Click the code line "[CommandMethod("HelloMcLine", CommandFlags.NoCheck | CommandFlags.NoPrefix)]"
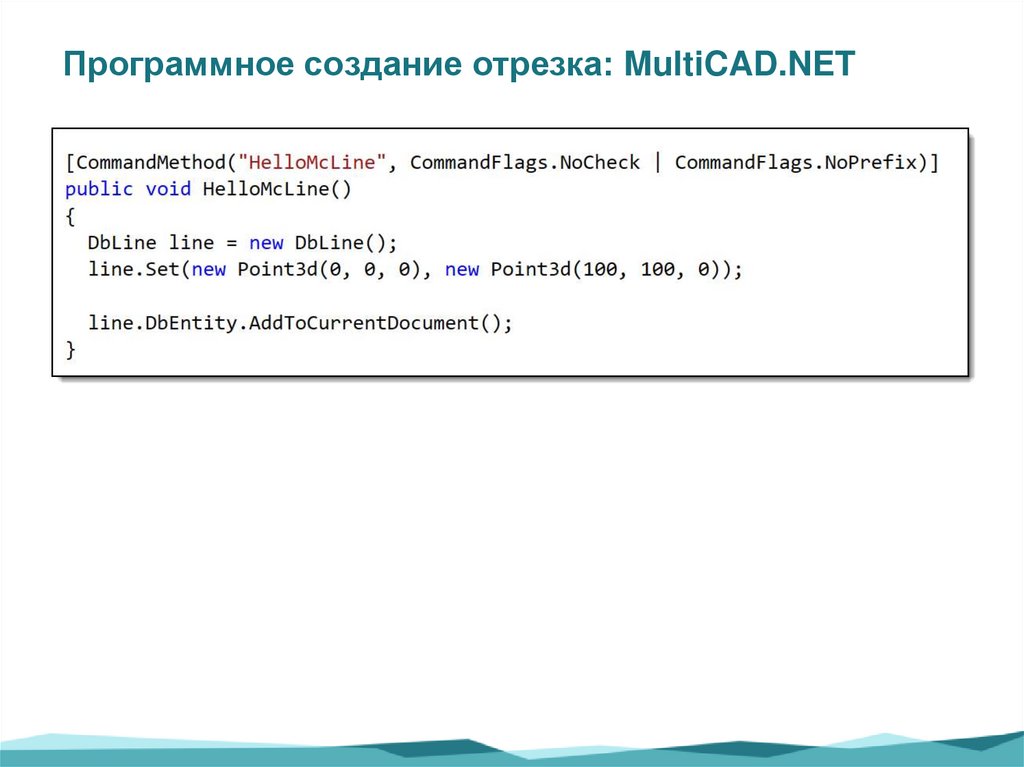 (x=502, y=162)
